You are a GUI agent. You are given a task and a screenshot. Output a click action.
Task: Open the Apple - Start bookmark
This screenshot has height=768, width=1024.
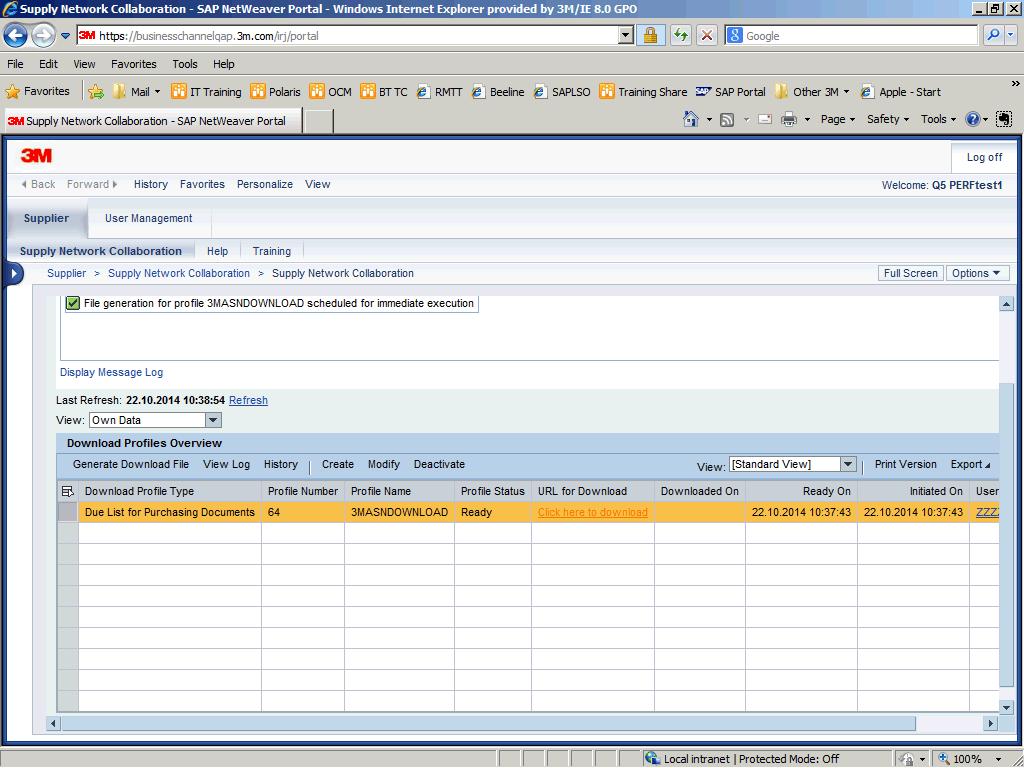[901, 92]
